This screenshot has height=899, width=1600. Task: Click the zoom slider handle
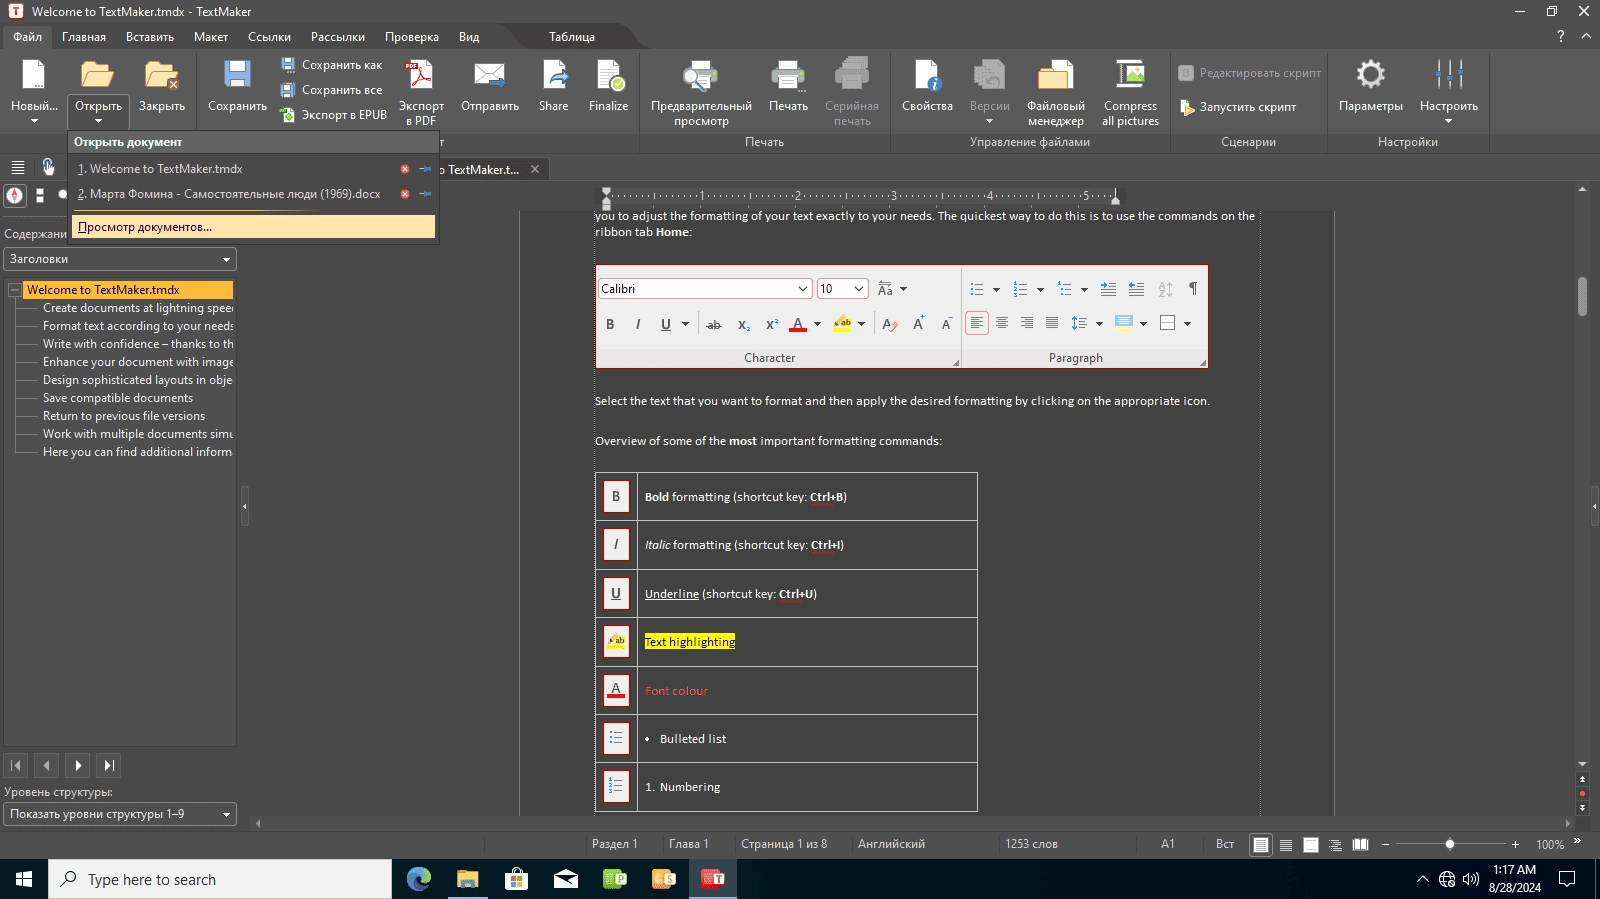point(1450,845)
